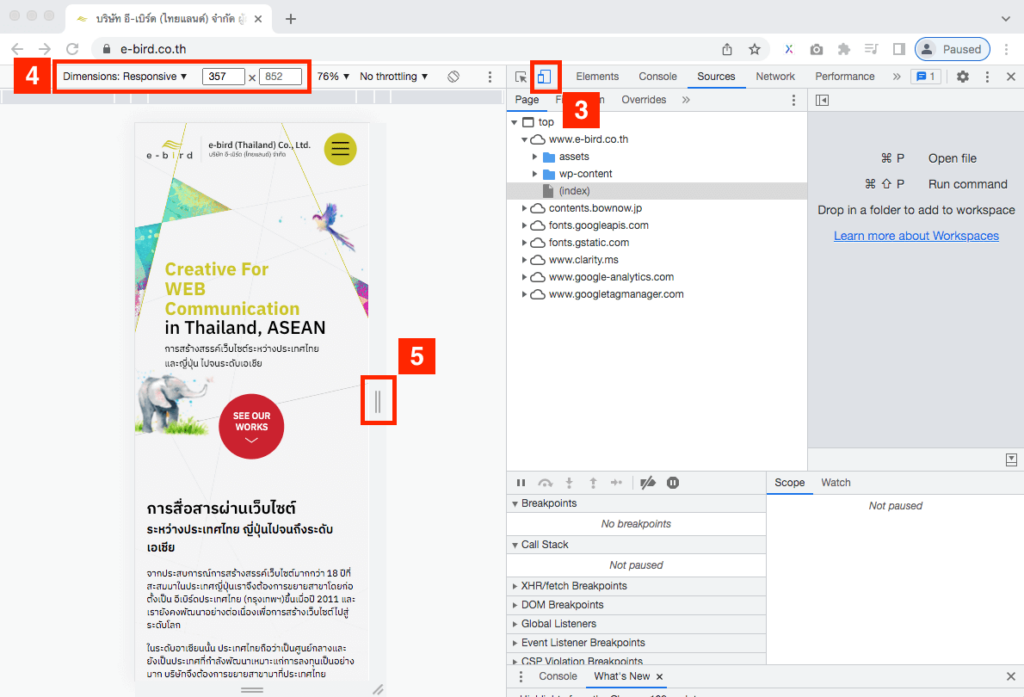Enable pause on exceptions
1024x697 pixels.
click(x=672, y=483)
